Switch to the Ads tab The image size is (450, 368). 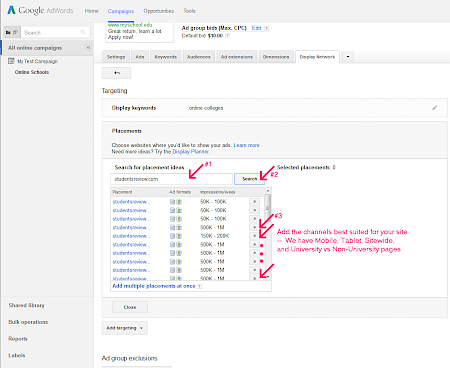pos(140,57)
